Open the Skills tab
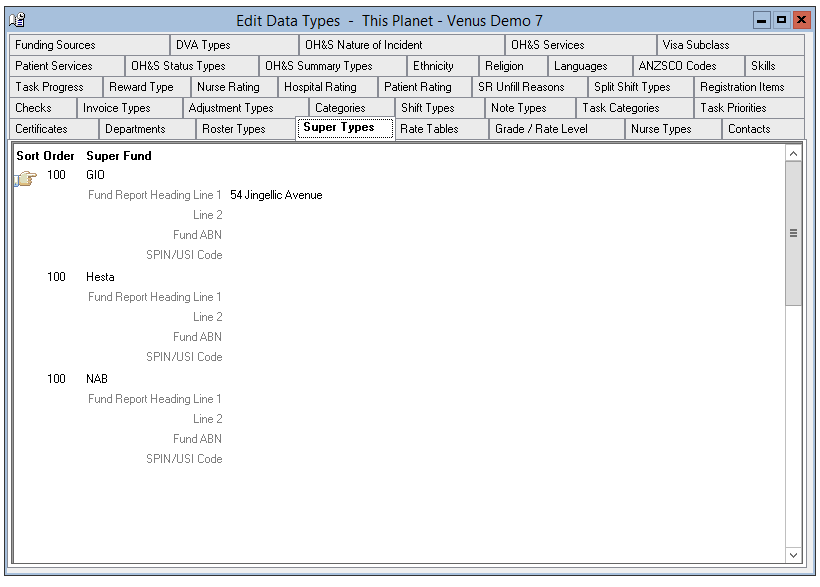 pyautogui.click(x=775, y=66)
